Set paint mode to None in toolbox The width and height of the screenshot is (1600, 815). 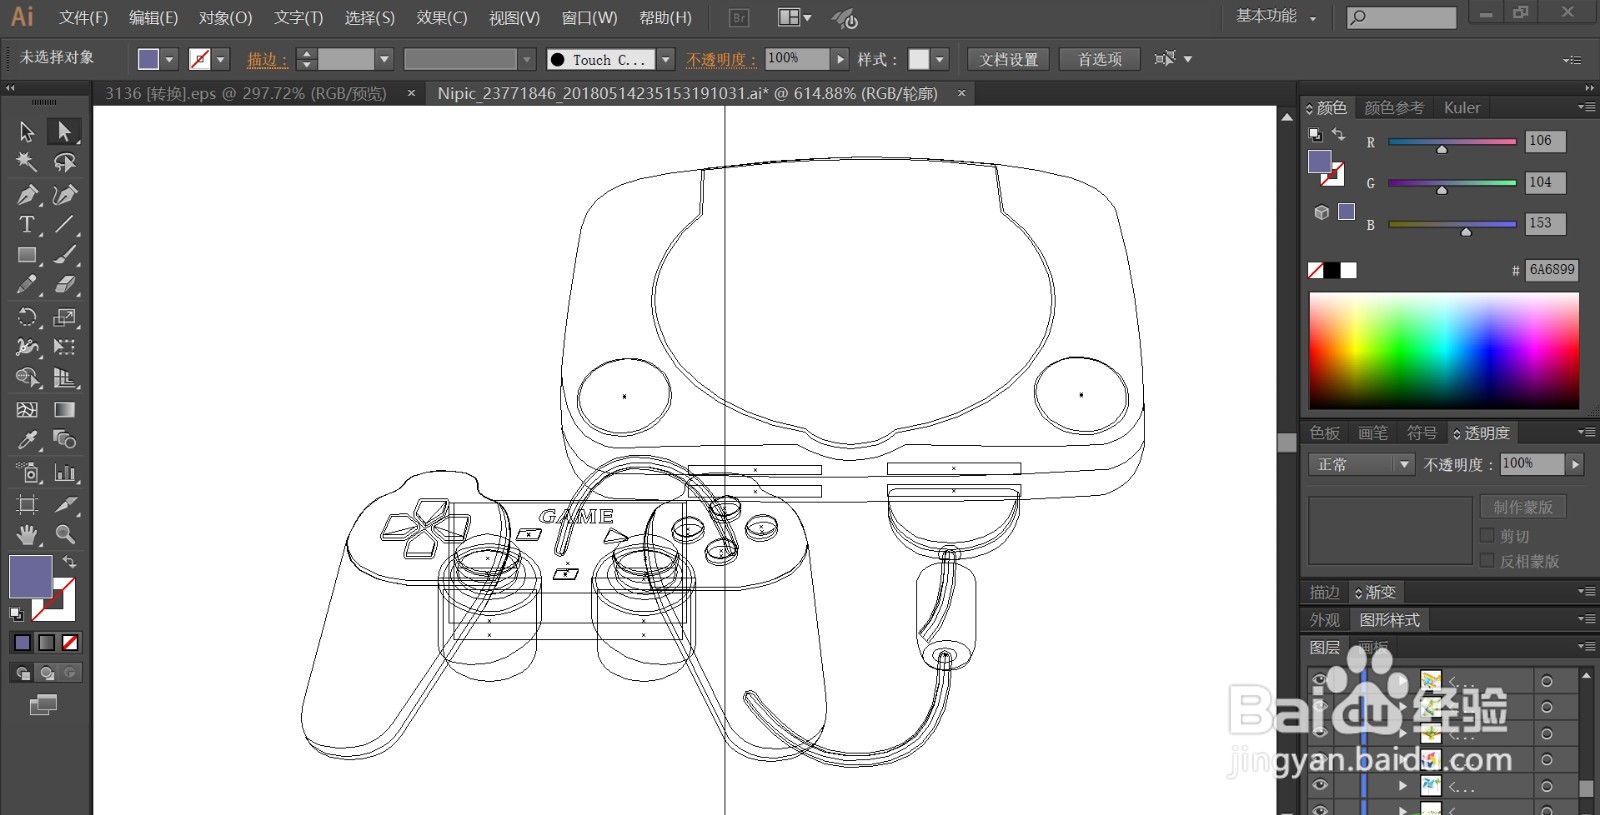(70, 642)
